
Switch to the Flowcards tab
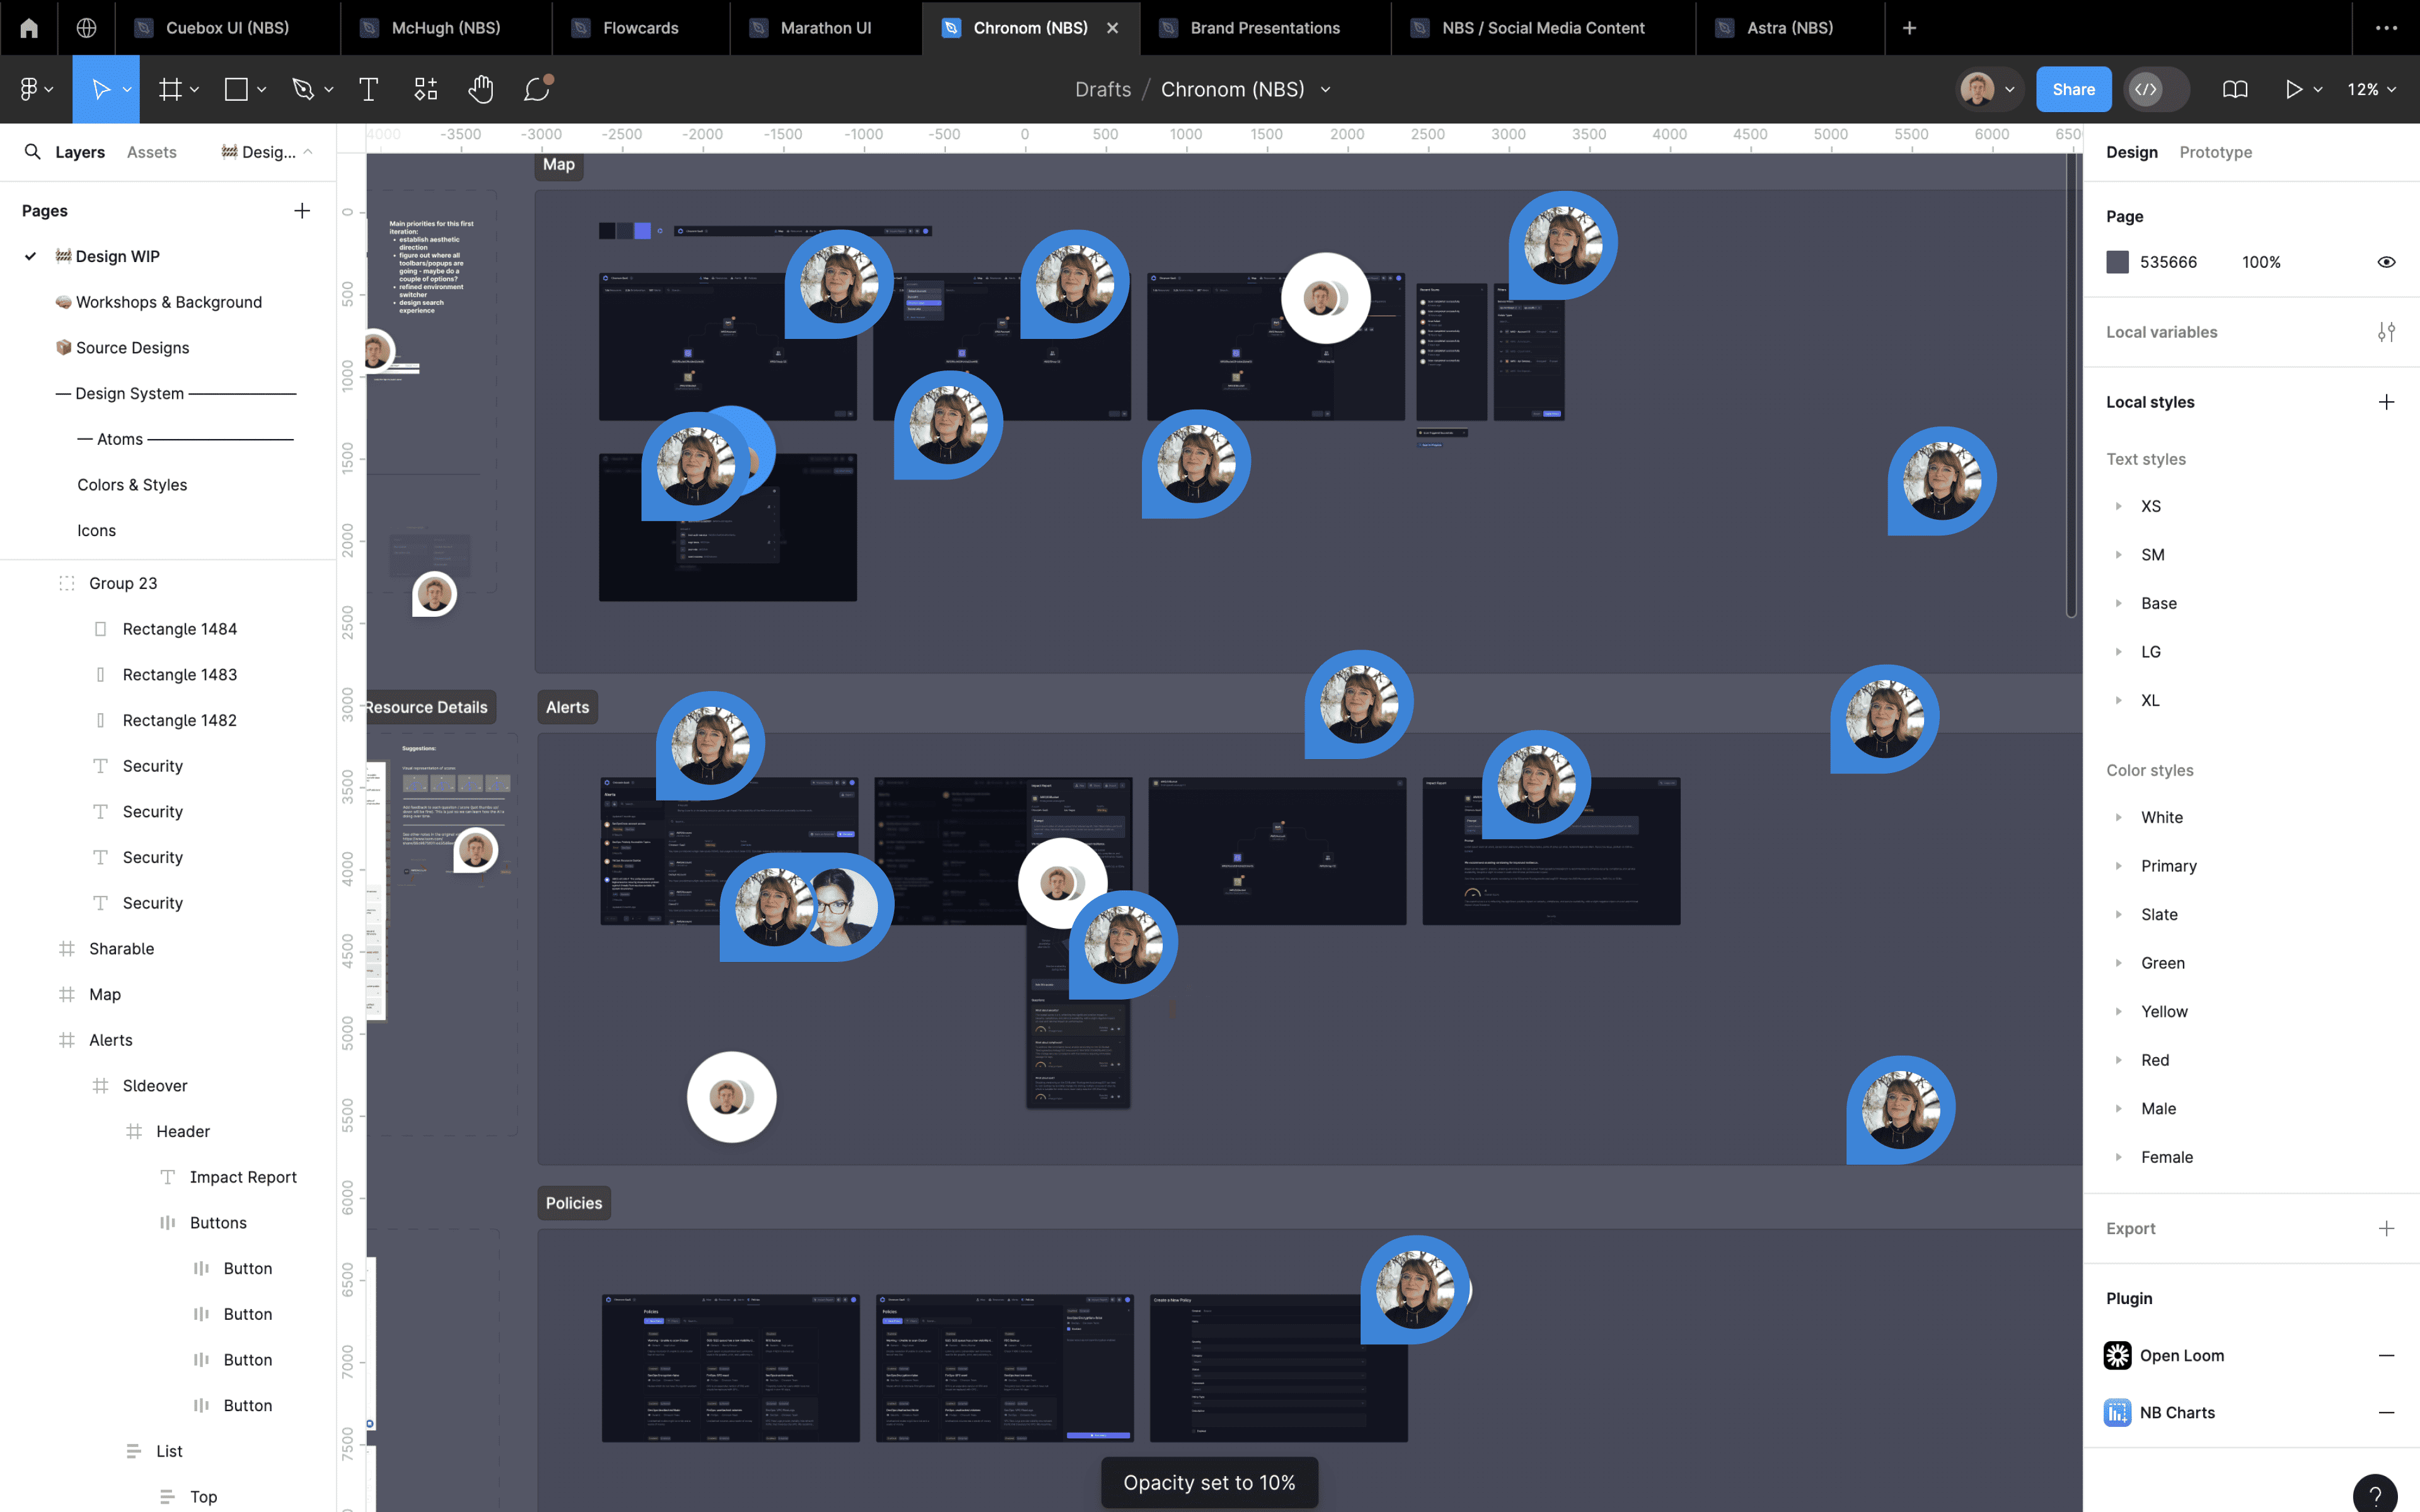click(640, 28)
